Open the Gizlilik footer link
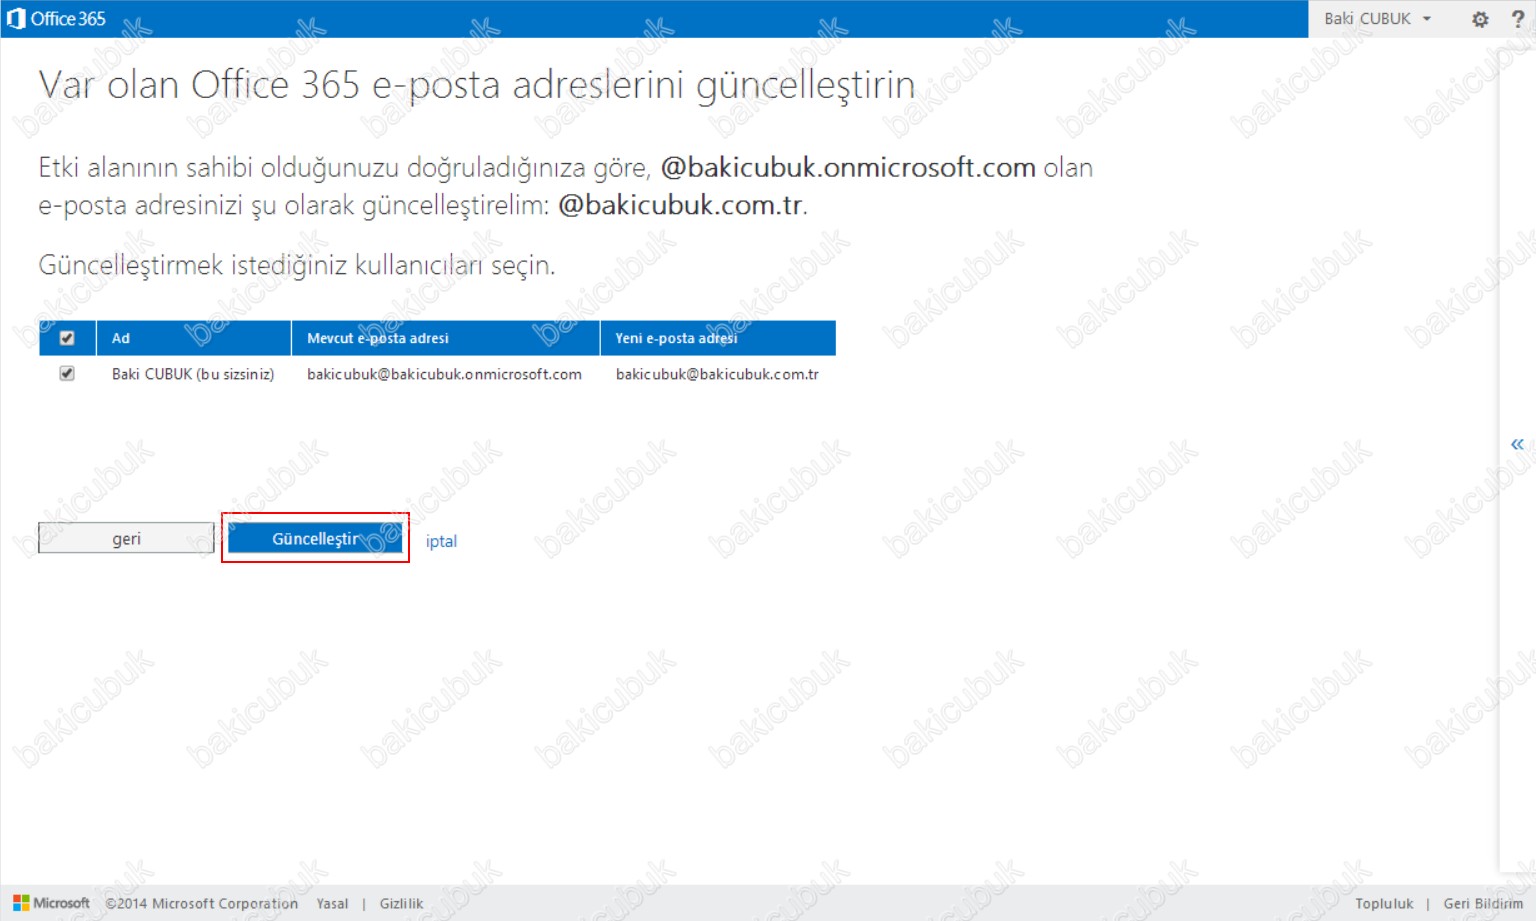This screenshot has height=921, width=1536. tap(401, 903)
